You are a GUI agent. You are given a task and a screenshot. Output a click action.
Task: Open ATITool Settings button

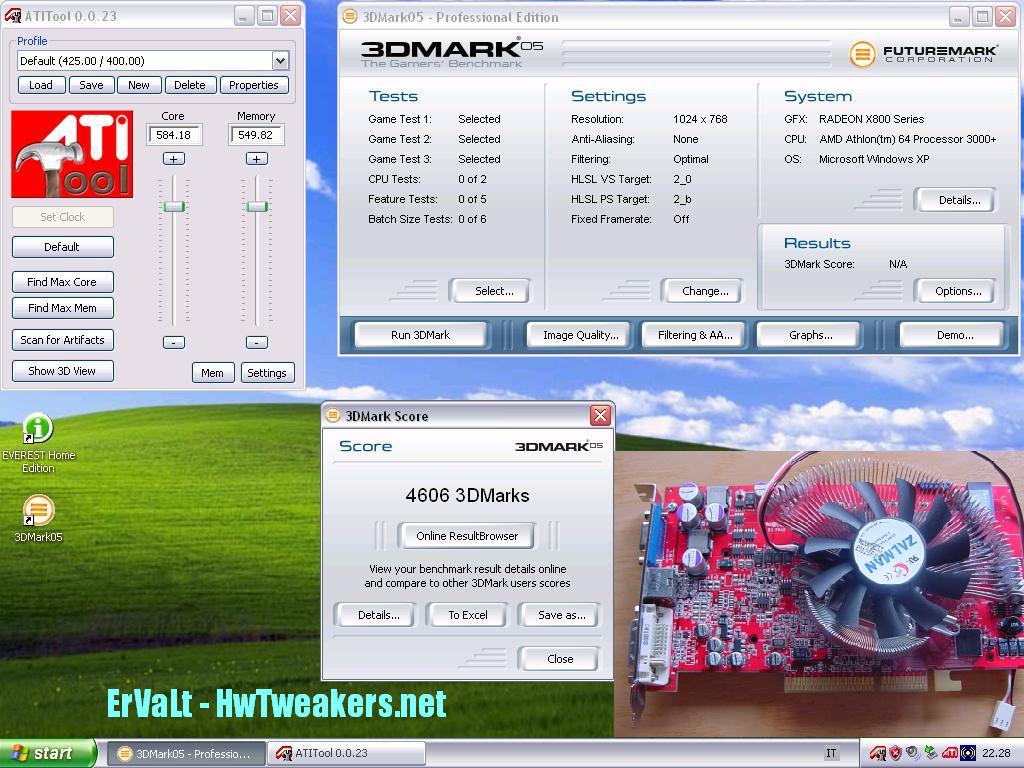click(x=266, y=373)
